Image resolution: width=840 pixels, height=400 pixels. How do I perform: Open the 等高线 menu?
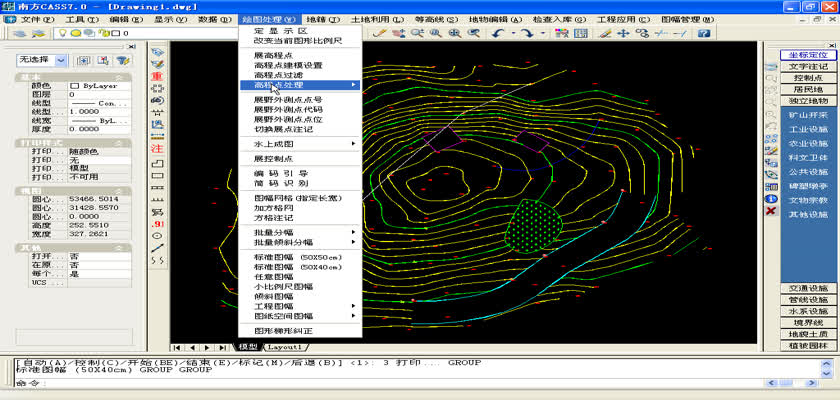point(437,19)
